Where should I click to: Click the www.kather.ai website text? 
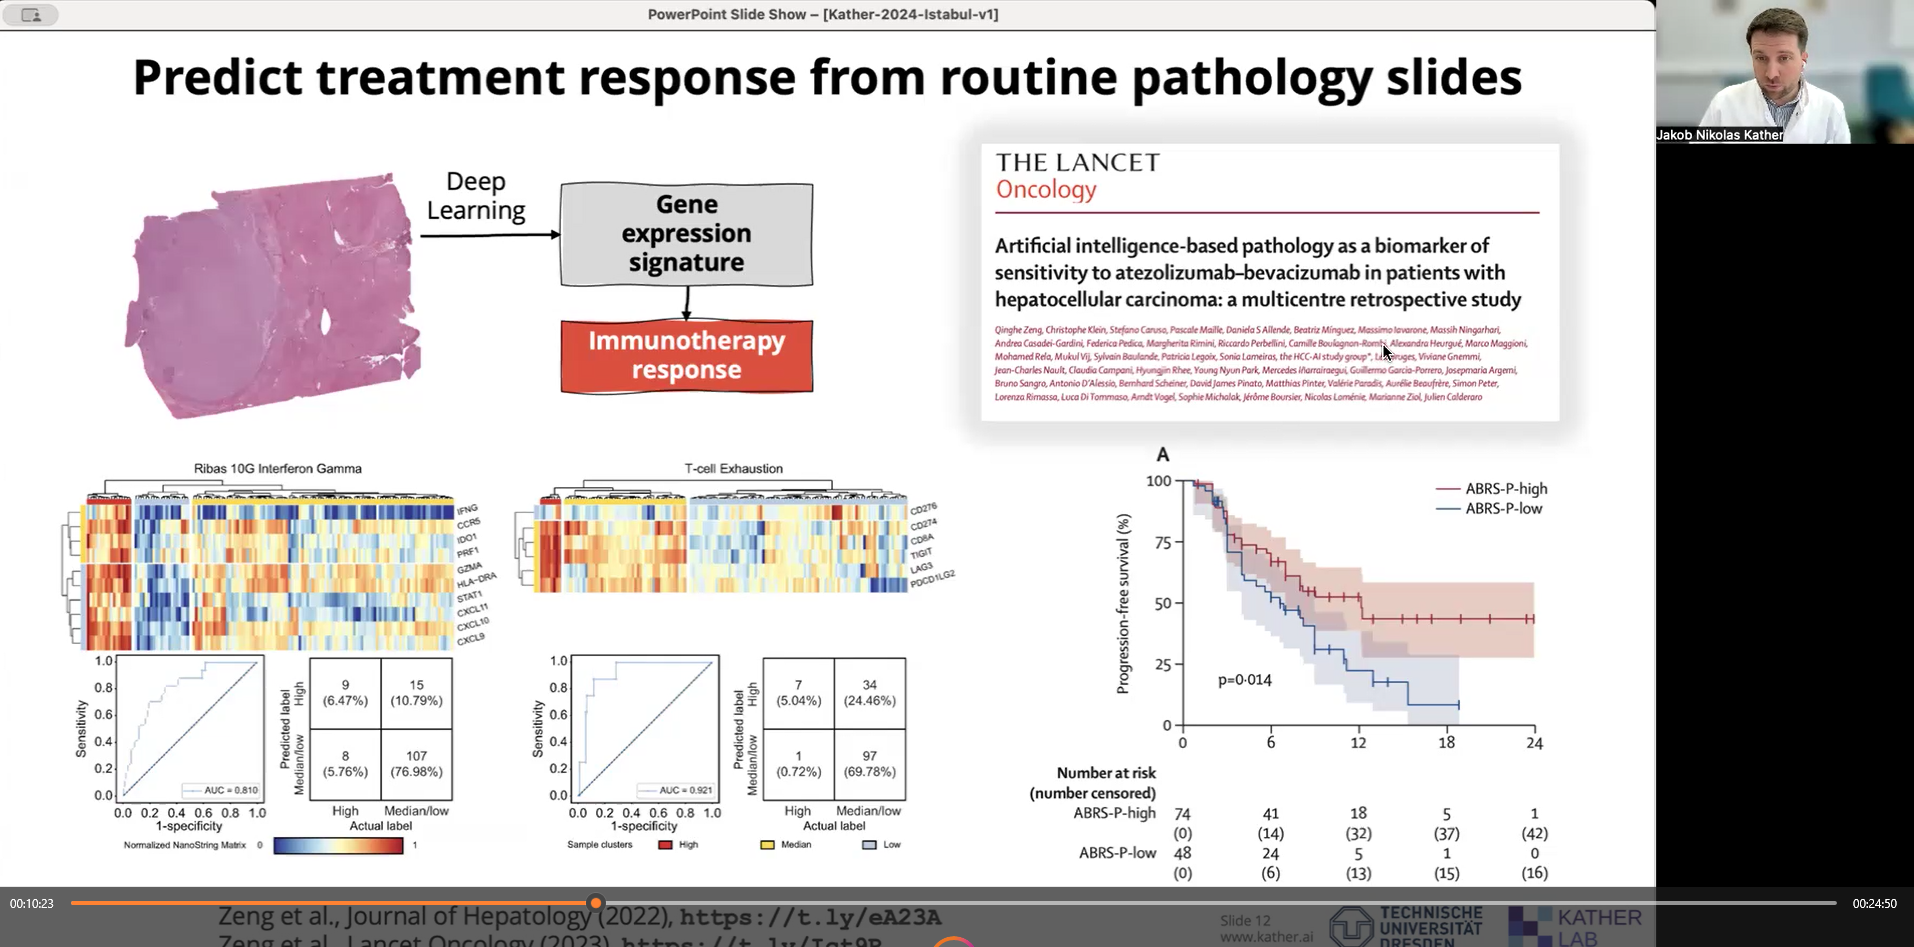pyautogui.click(x=1266, y=937)
